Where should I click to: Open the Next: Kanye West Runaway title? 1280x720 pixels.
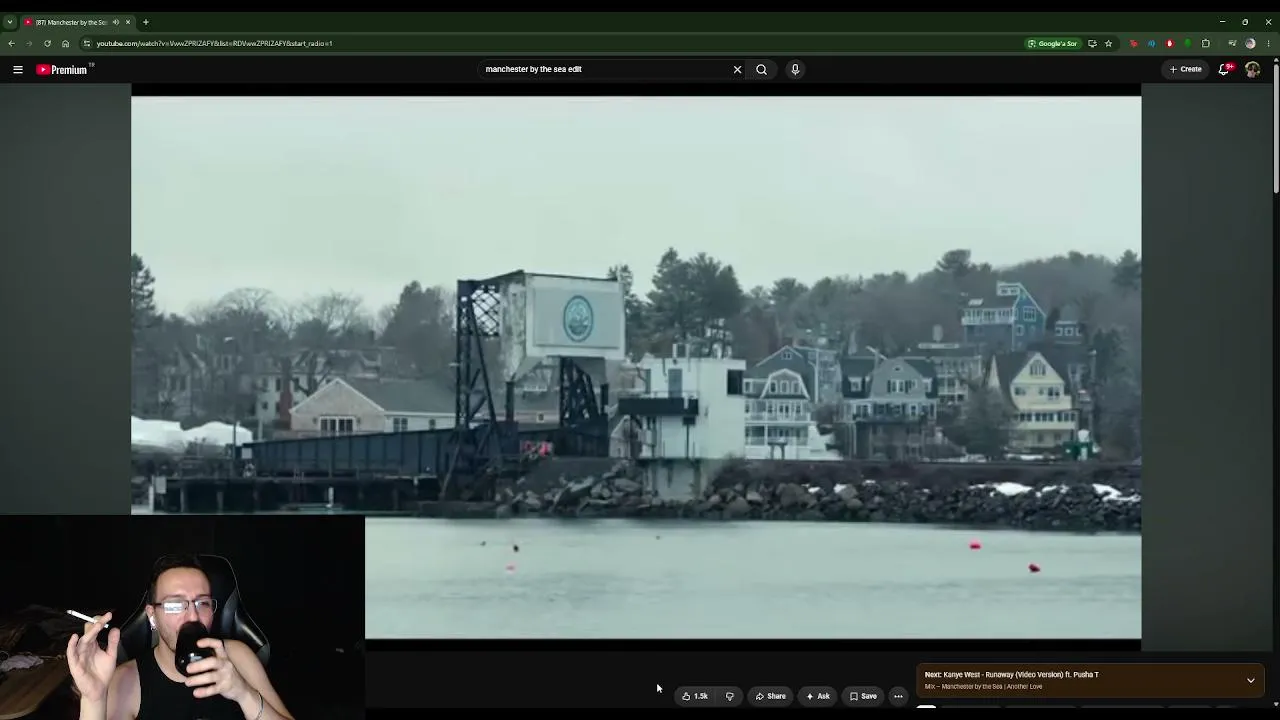(x=1011, y=674)
